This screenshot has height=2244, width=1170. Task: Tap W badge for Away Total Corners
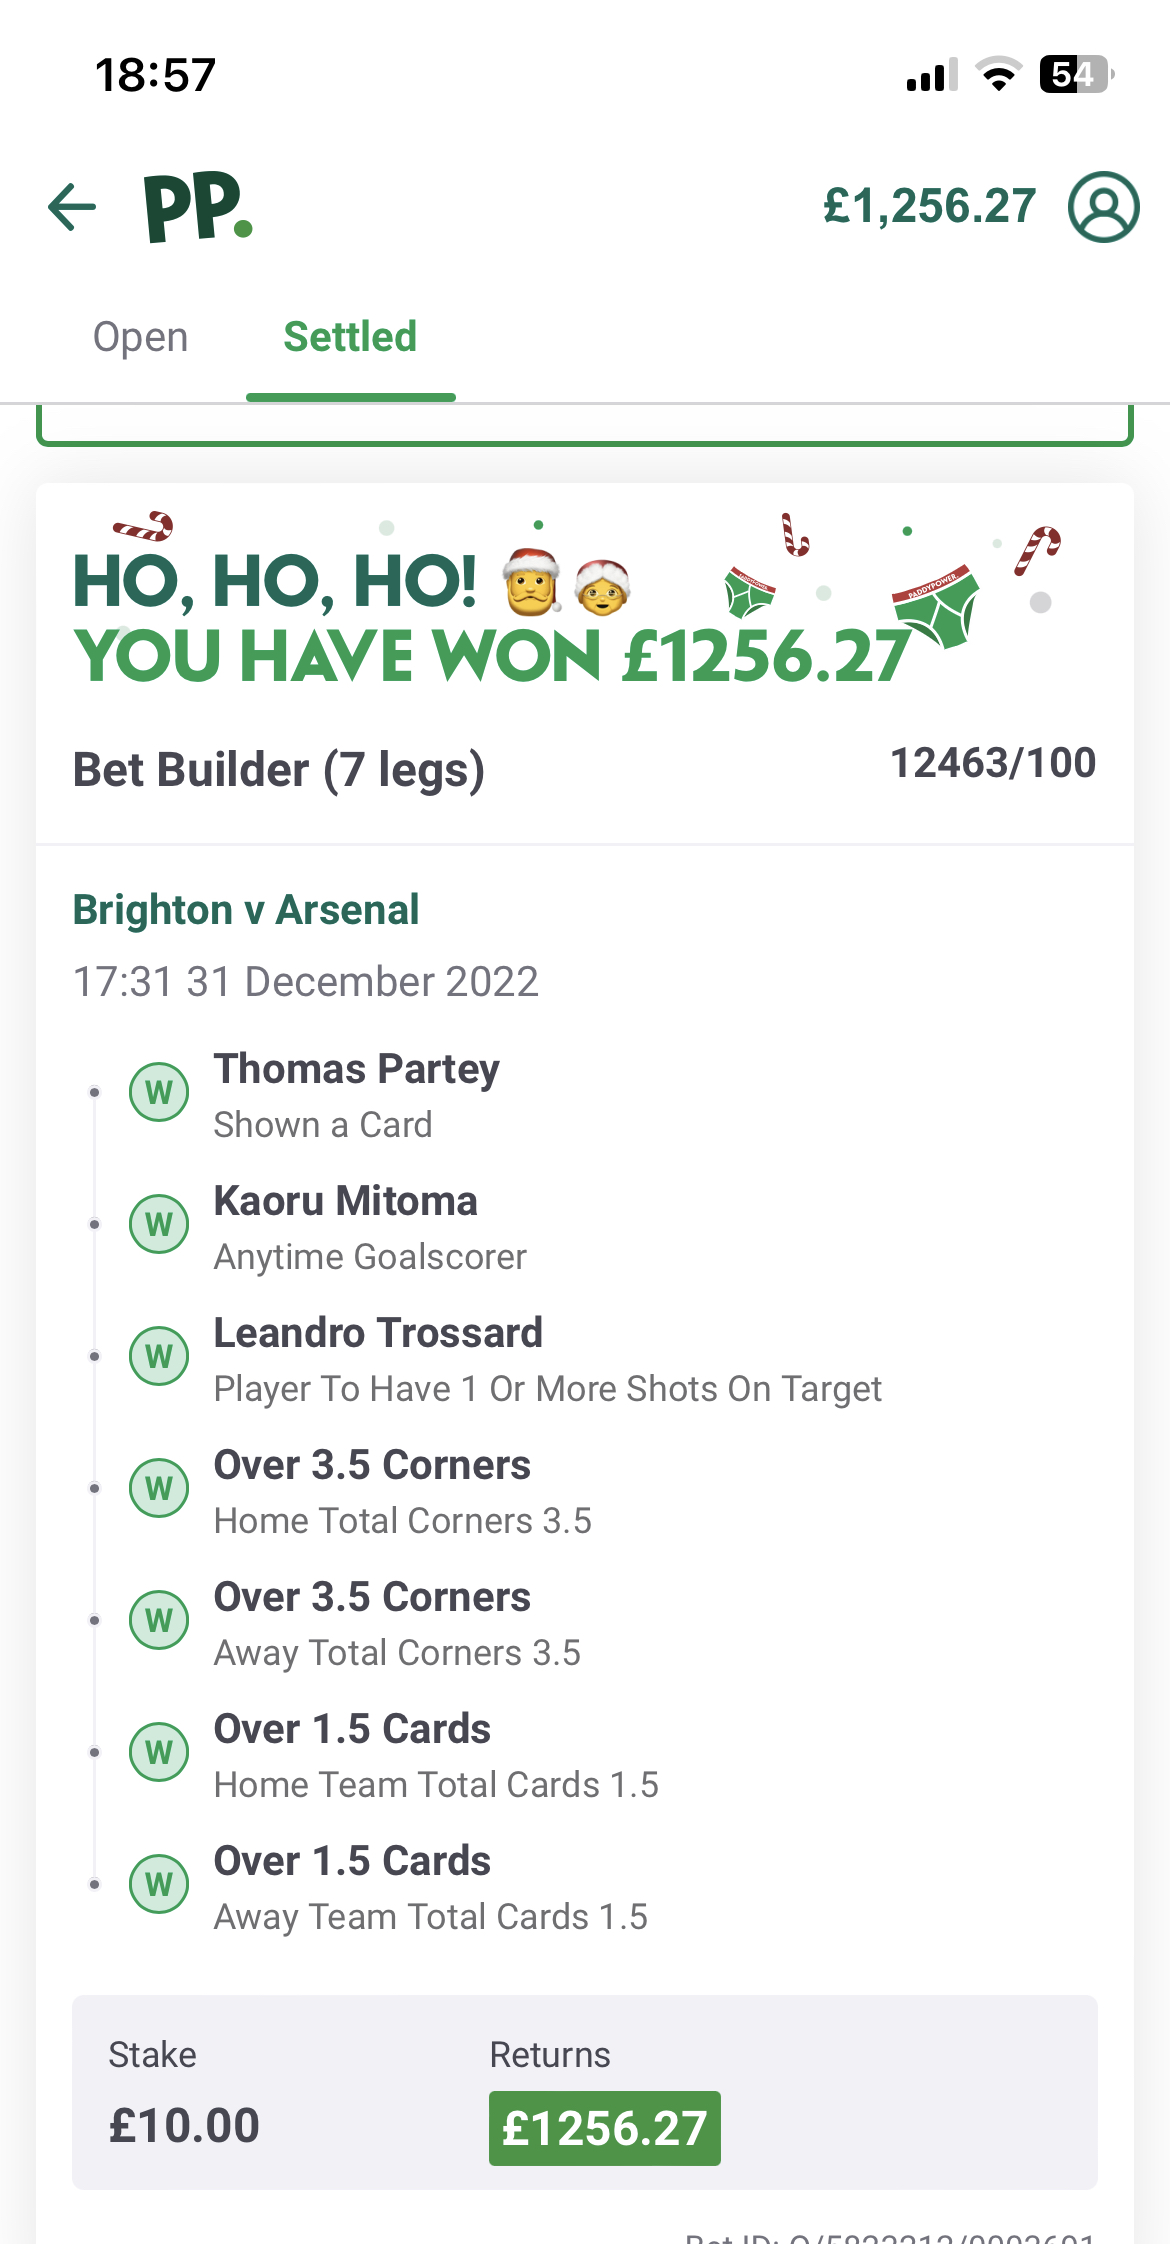(159, 1620)
